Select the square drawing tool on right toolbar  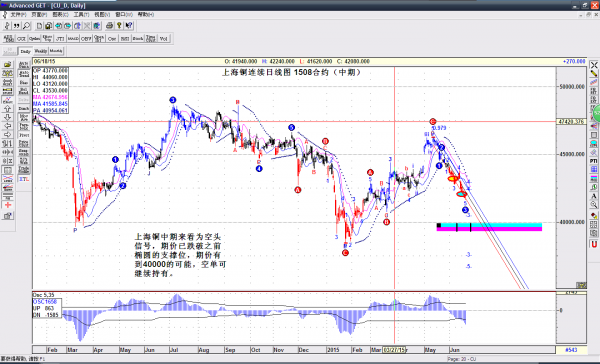coord(594,135)
